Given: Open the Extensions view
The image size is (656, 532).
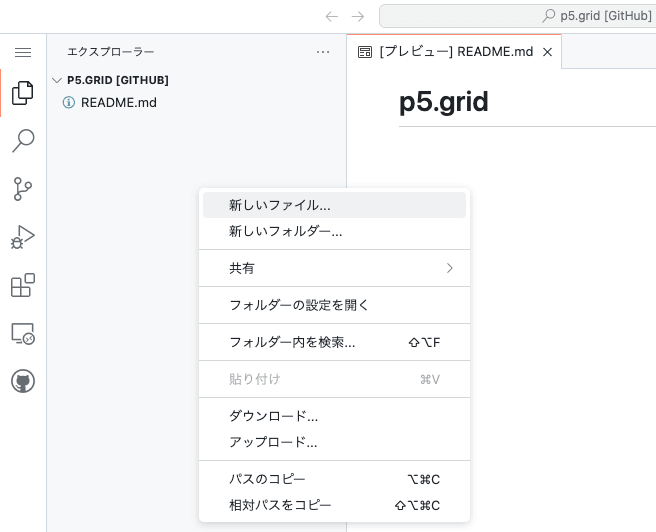Looking at the screenshot, I should pyautogui.click(x=22, y=285).
